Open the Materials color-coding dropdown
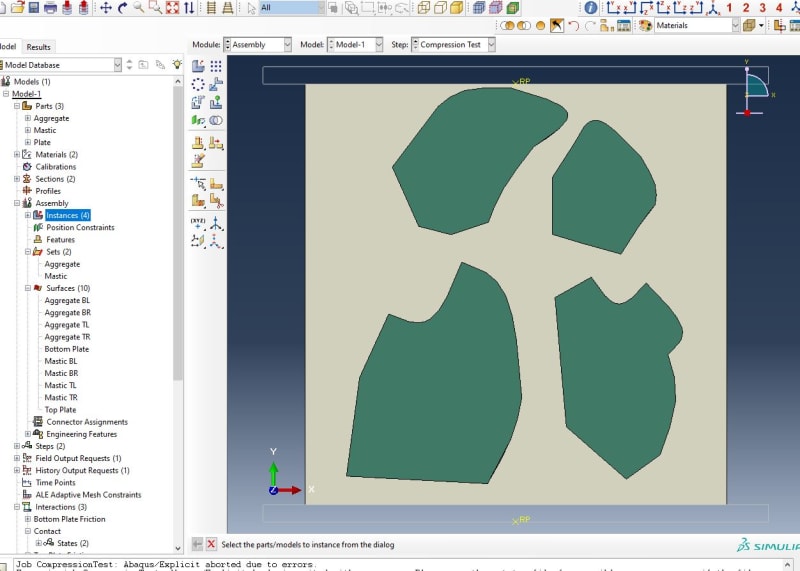 [x=697, y=26]
